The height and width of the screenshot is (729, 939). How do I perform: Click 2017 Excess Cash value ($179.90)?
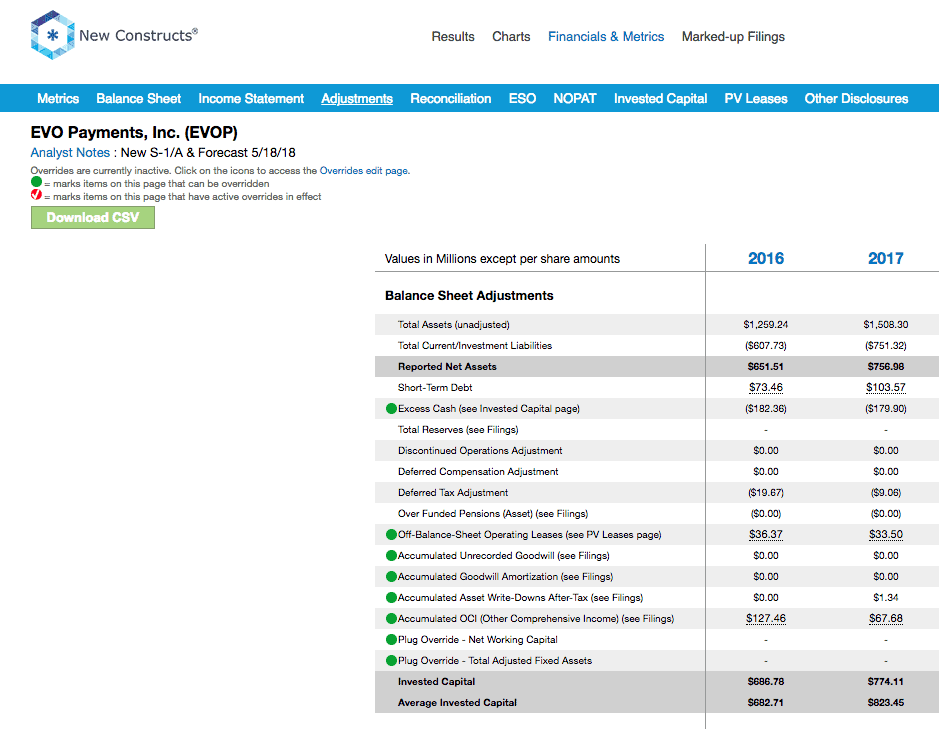(x=886, y=409)
